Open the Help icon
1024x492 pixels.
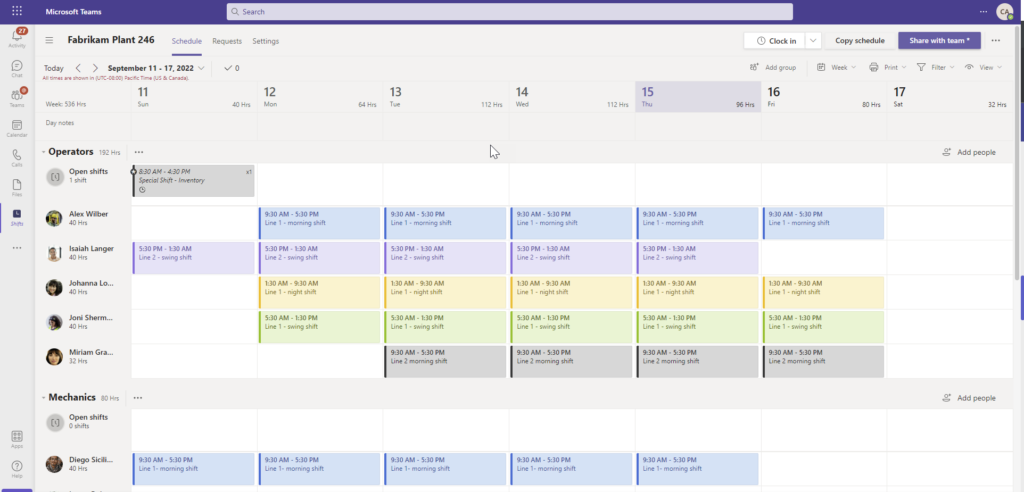pos(16,468)
